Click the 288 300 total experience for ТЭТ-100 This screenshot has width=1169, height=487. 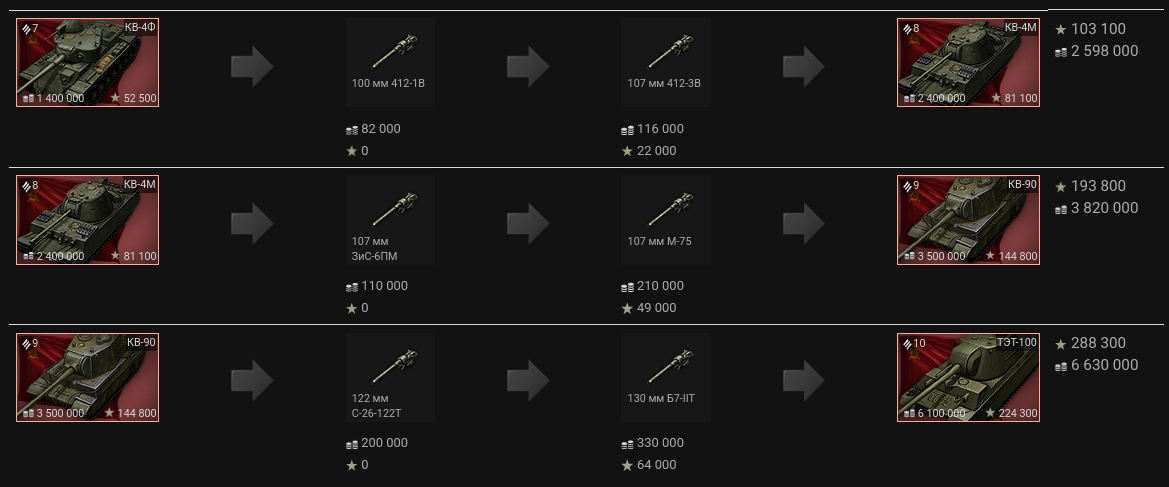[x=1097, y=343]
